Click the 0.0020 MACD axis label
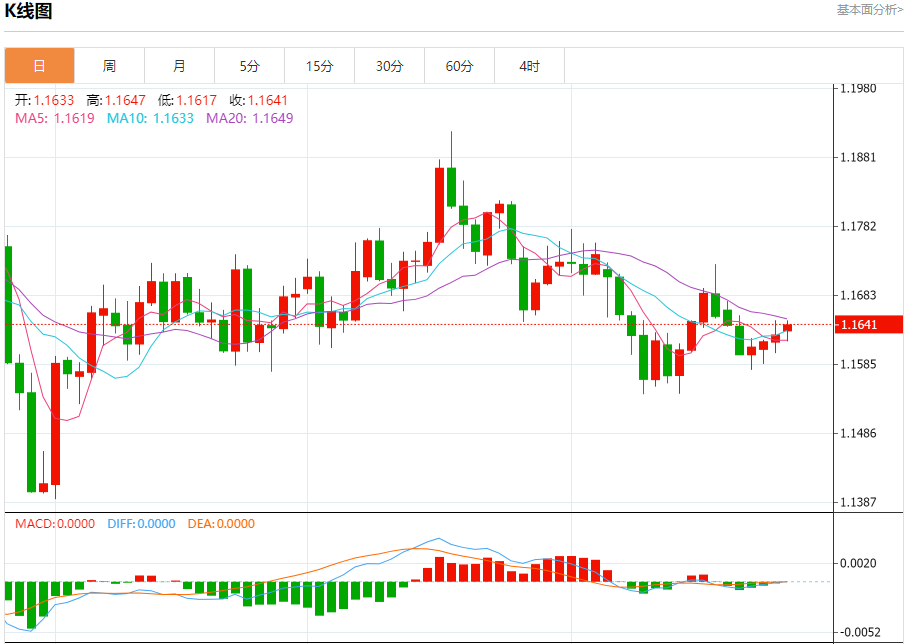Screen dimensions: 911x644 pyautogui.click(x=859, y=564)
